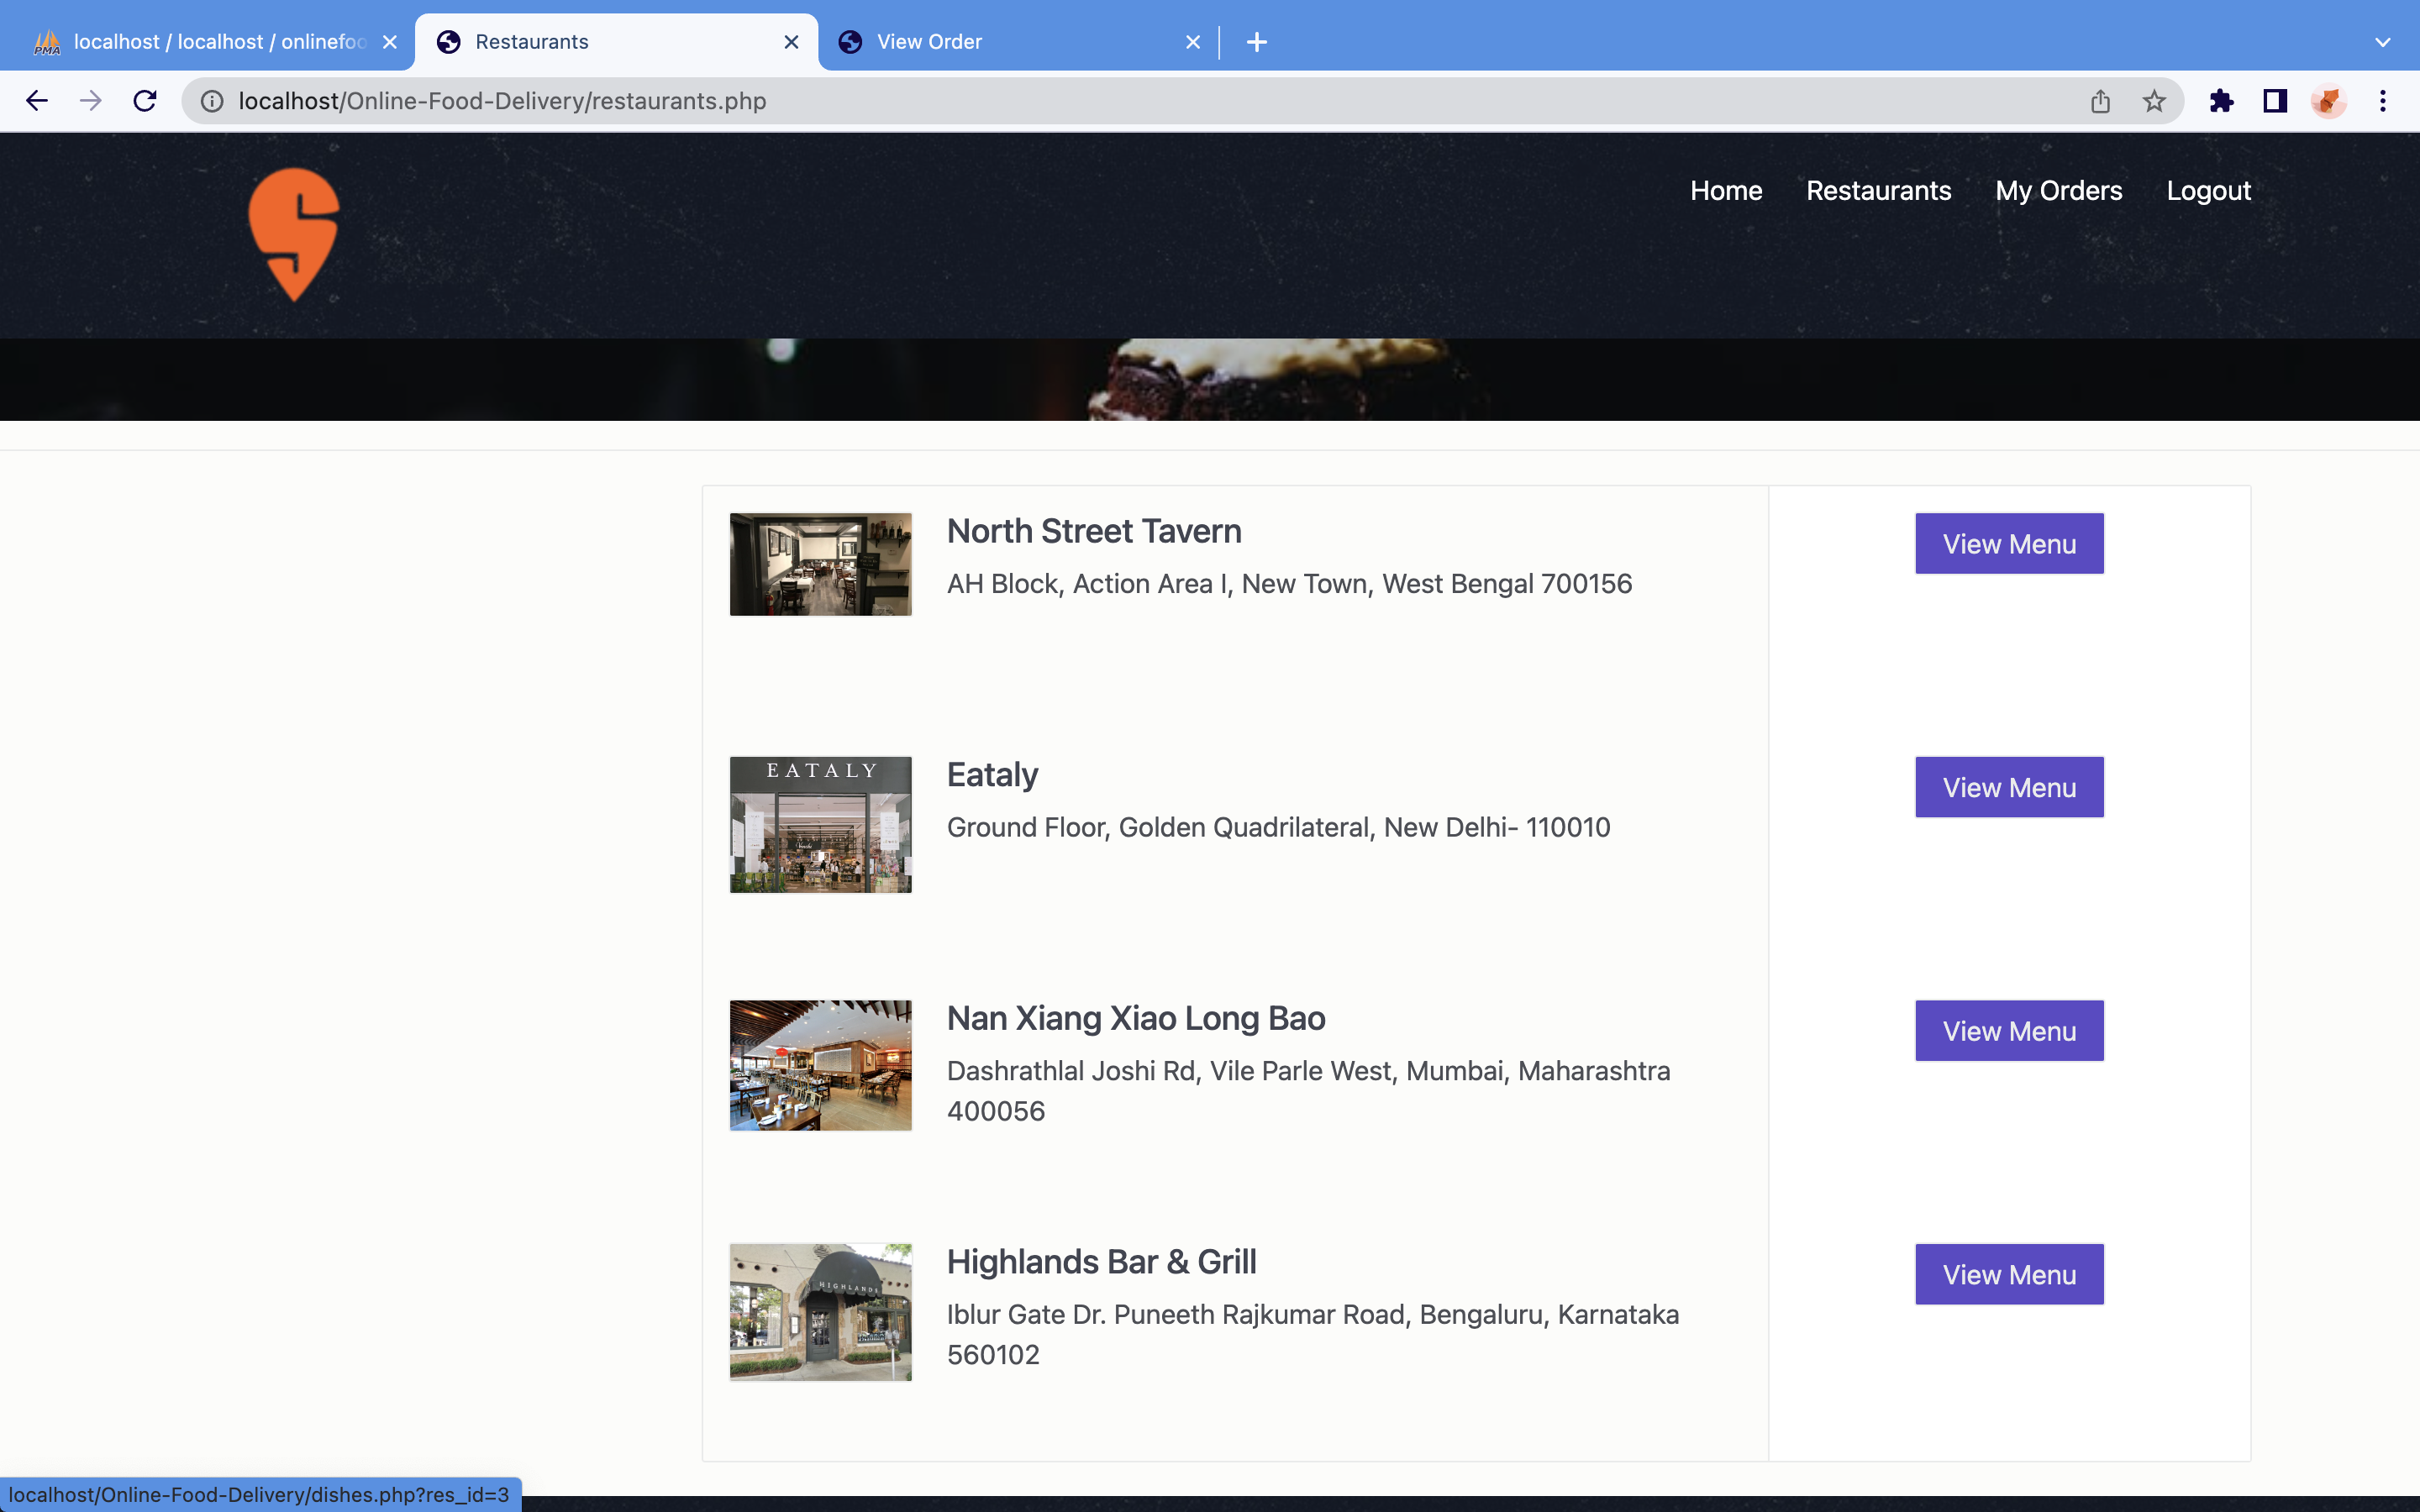Open the profile avatar icon
This screenshot has height=1512, width=2420.
[x=2328, y=101]
